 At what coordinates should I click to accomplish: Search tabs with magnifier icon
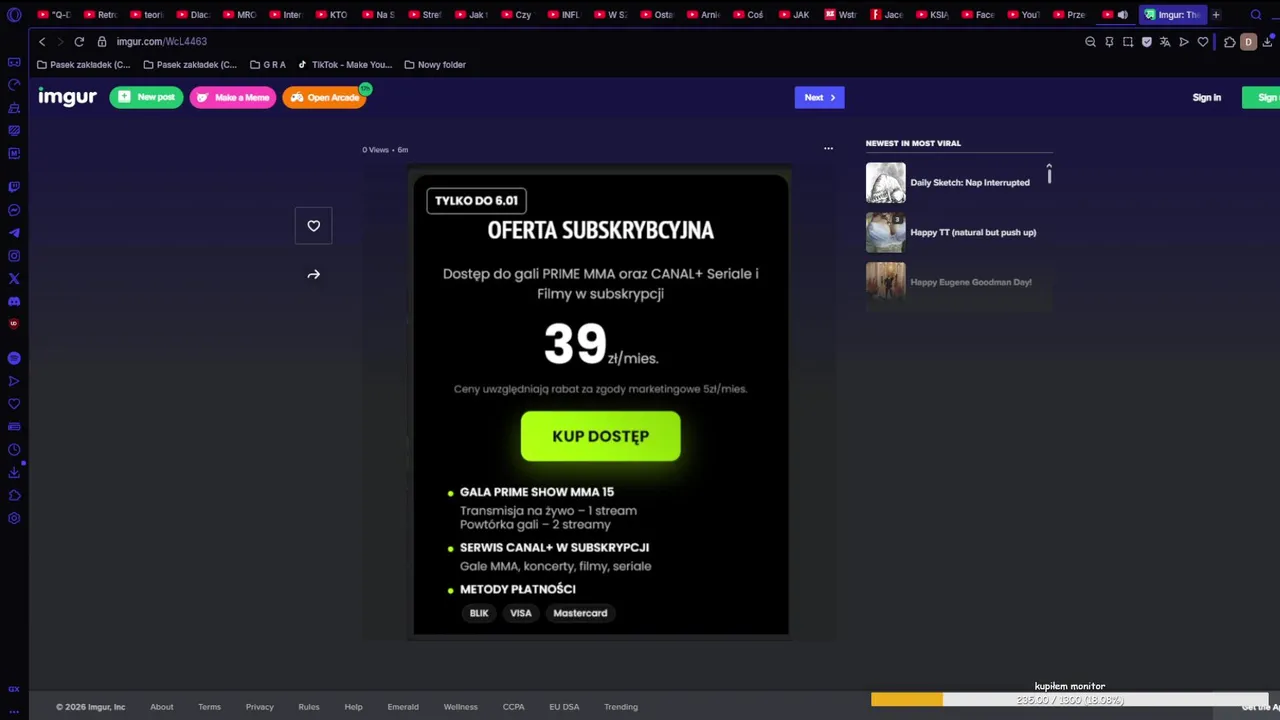pos(1256,15)
